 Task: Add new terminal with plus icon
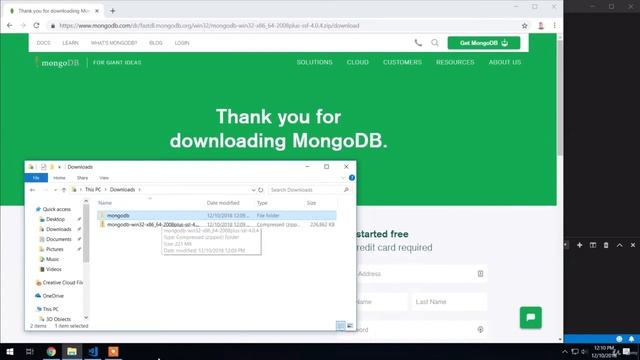pos(580,245)
